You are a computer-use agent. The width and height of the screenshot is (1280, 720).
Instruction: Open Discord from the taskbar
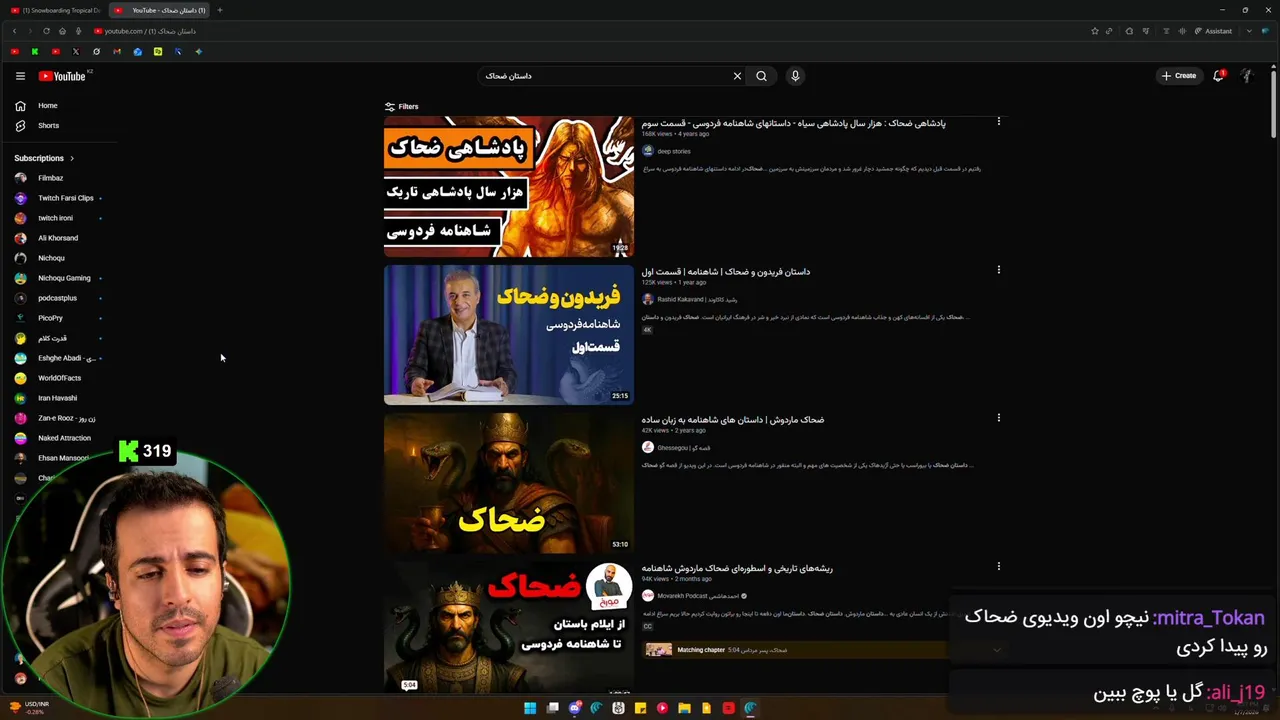click(x=574, y=708)
